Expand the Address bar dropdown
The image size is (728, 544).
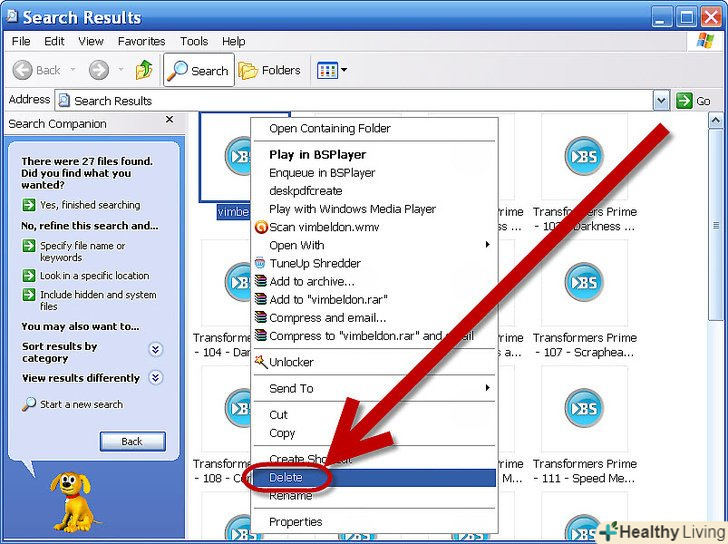pyautogui.click(x=661, y=100)
